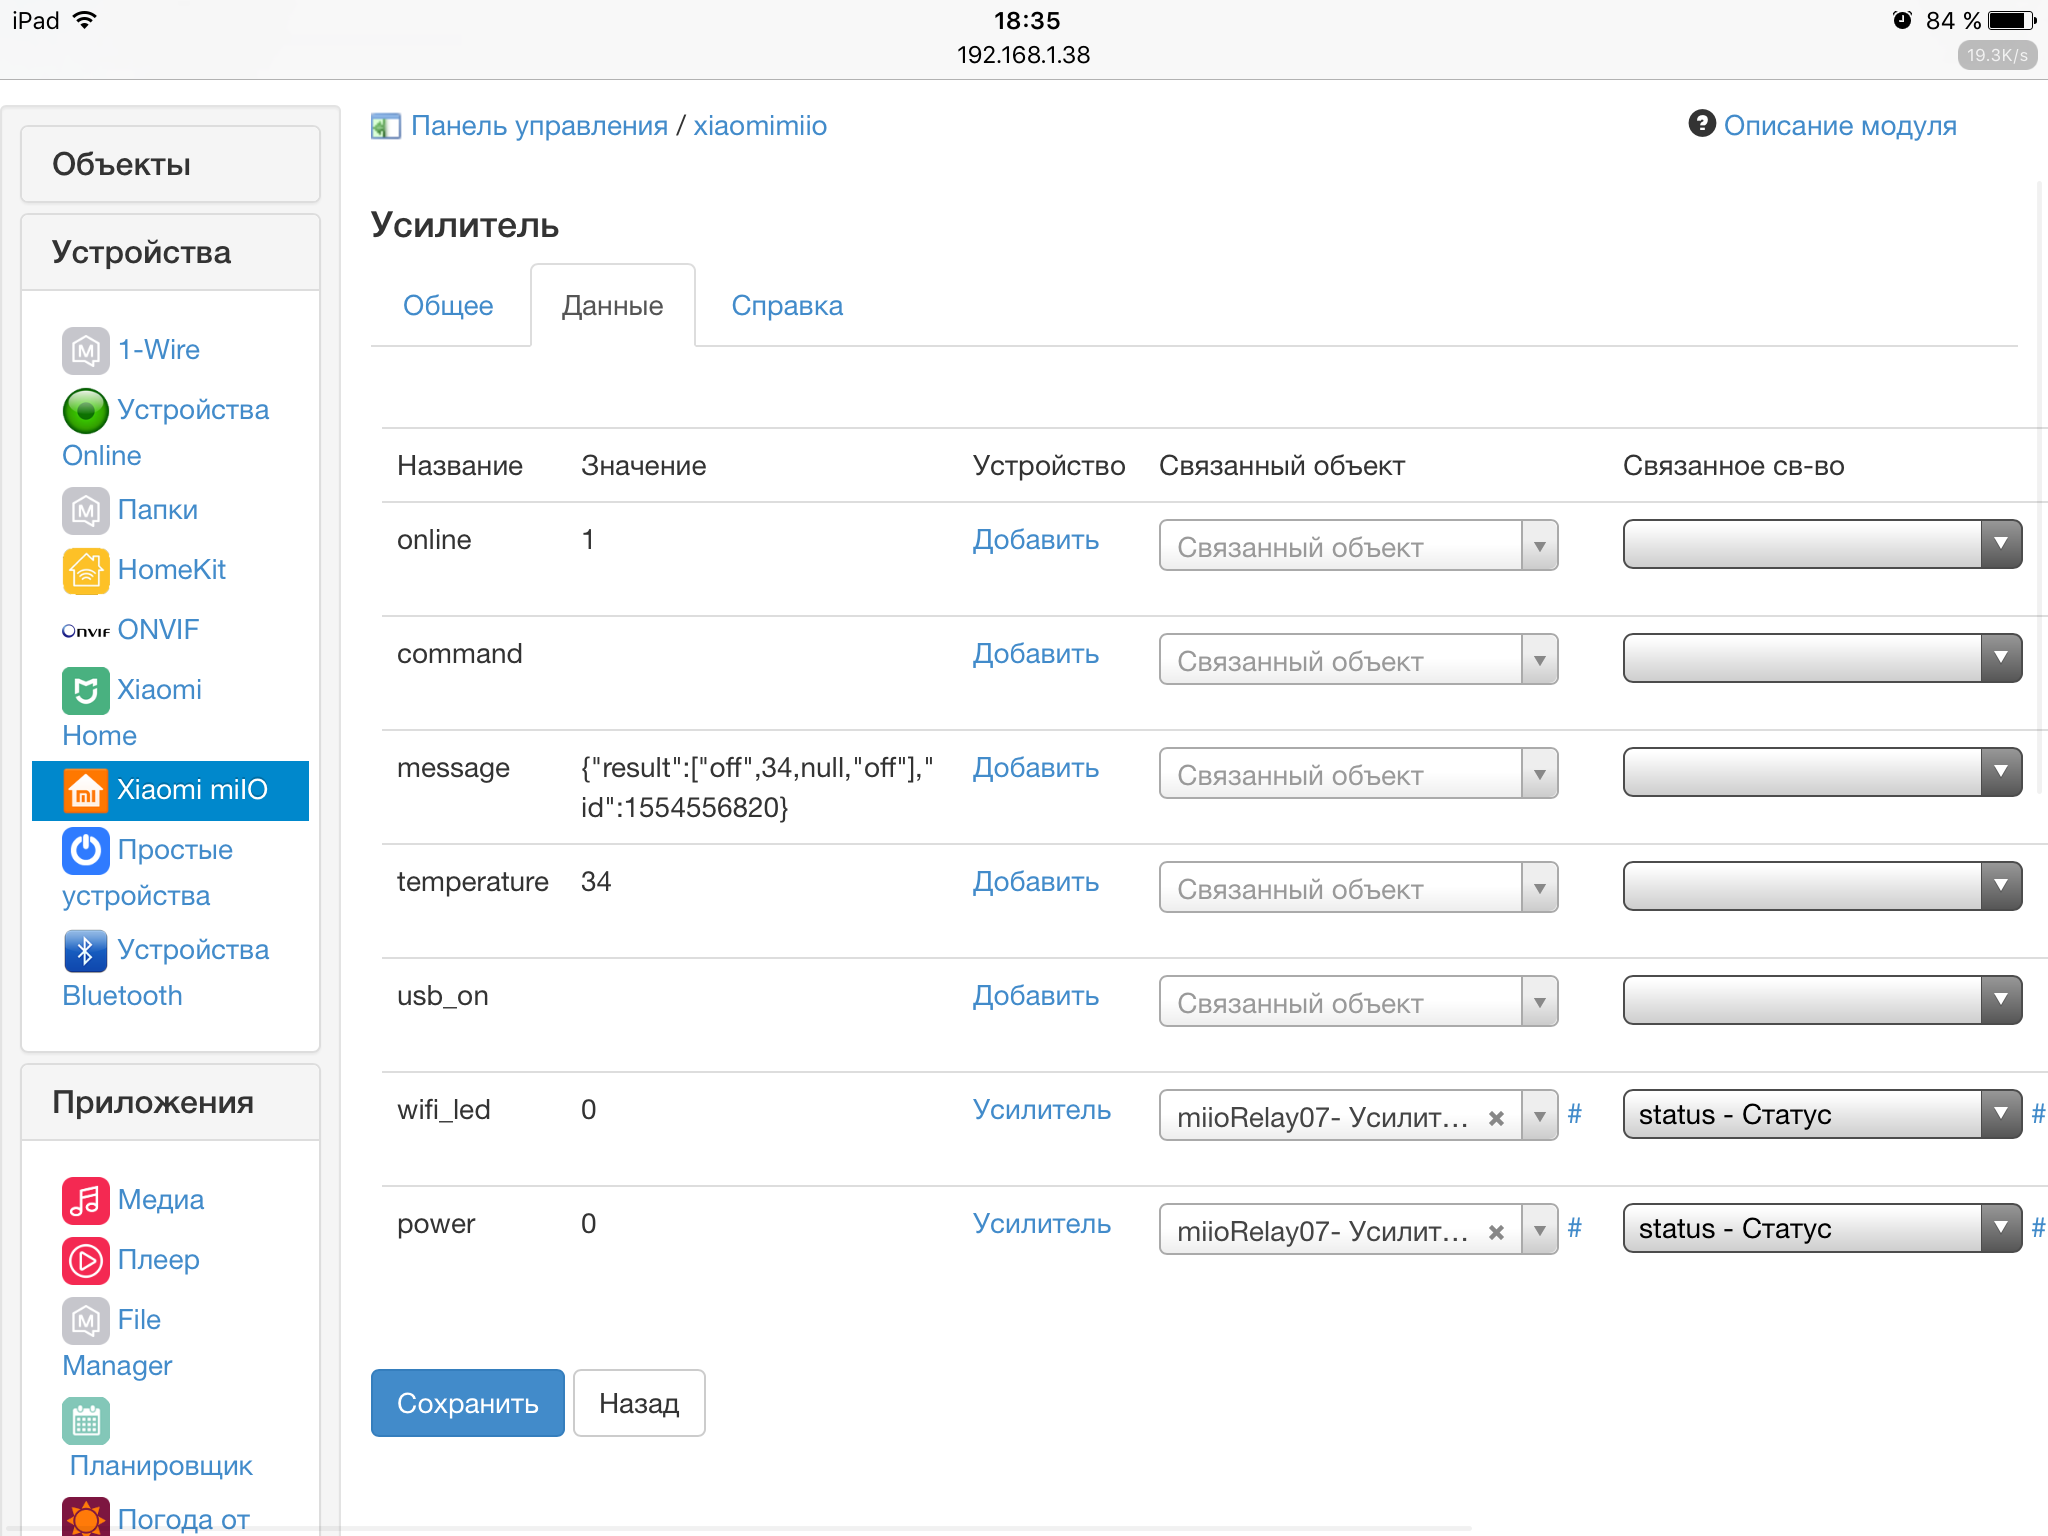Open the Планировщик calendar icon
The image size is (2048, 1536).
pyautogui.click(x=86, y=1420)
